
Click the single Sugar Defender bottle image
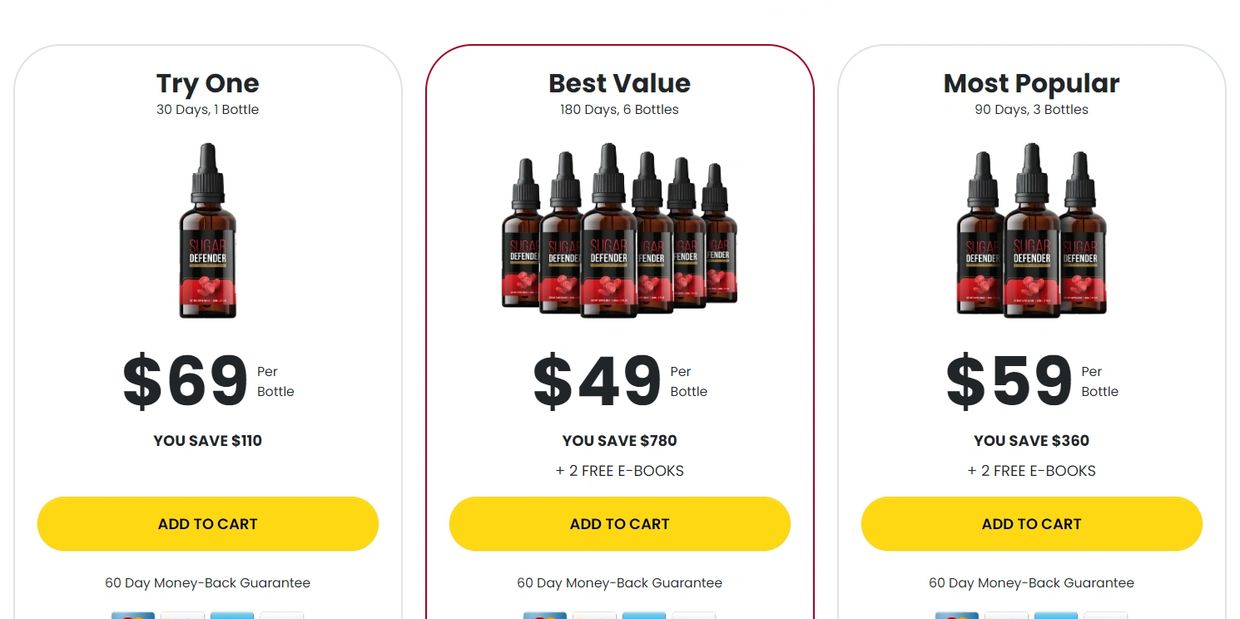pyautogui.click(x=208, y=231)
